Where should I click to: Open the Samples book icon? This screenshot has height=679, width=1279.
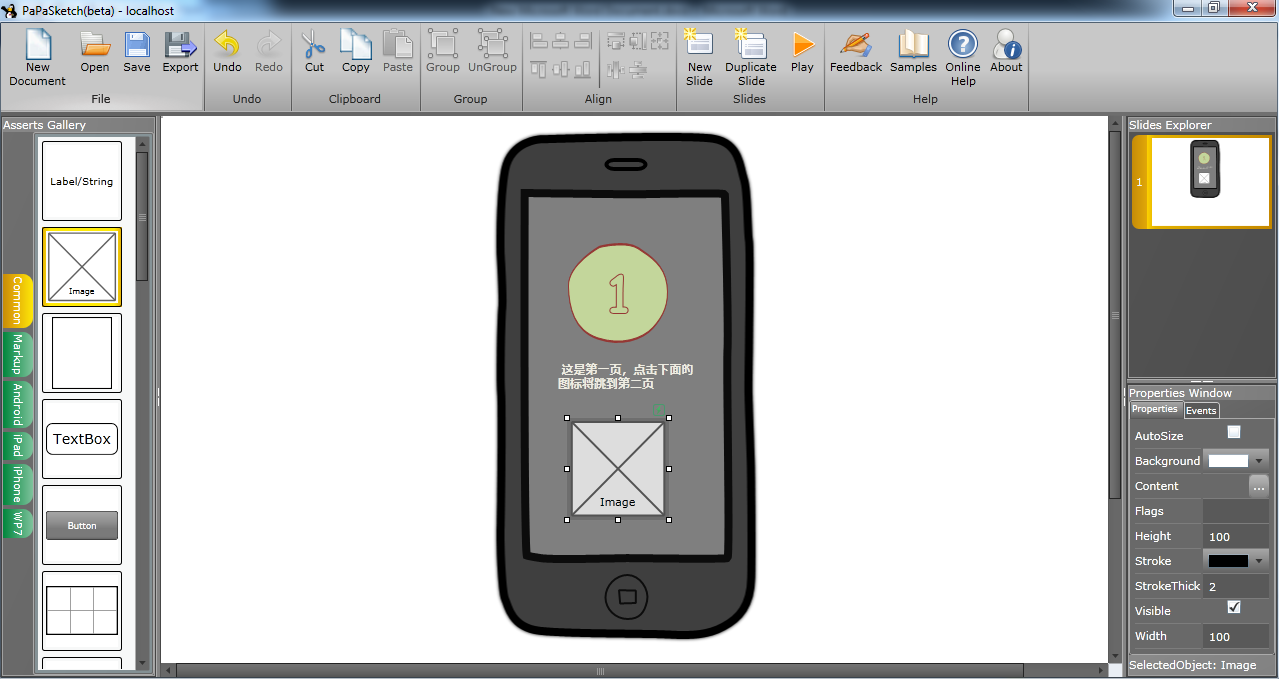click(x=913, y=53)
